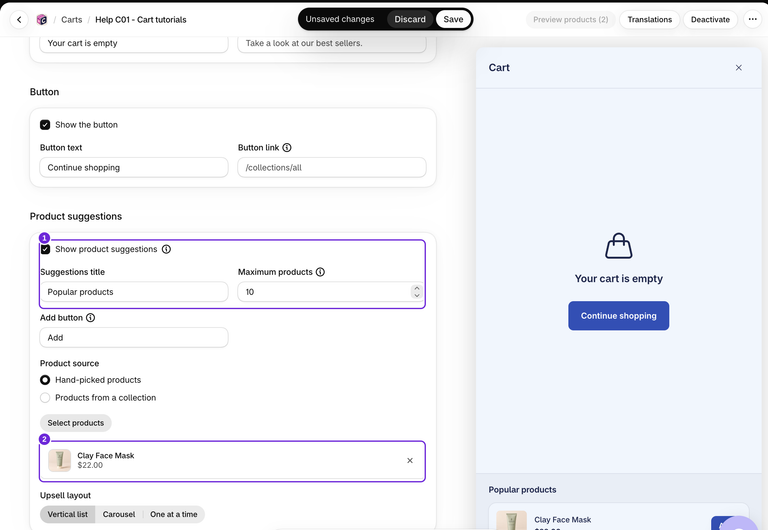Edit the Button text field
768x530 pixels.
pos(134,168)
